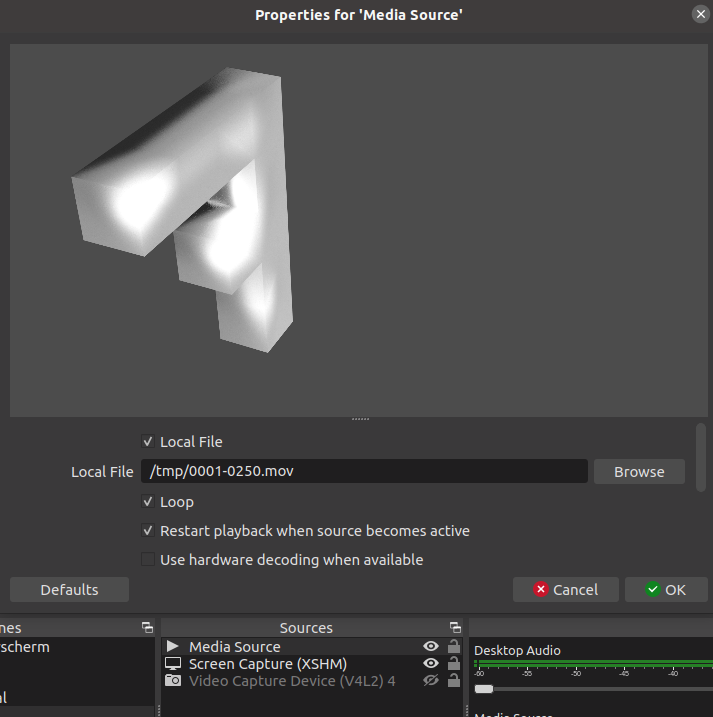The width and height of the screenshot is (713, 717).
Task: Lock the Screen Capture (XSHM) item
Action: [454, 663]
